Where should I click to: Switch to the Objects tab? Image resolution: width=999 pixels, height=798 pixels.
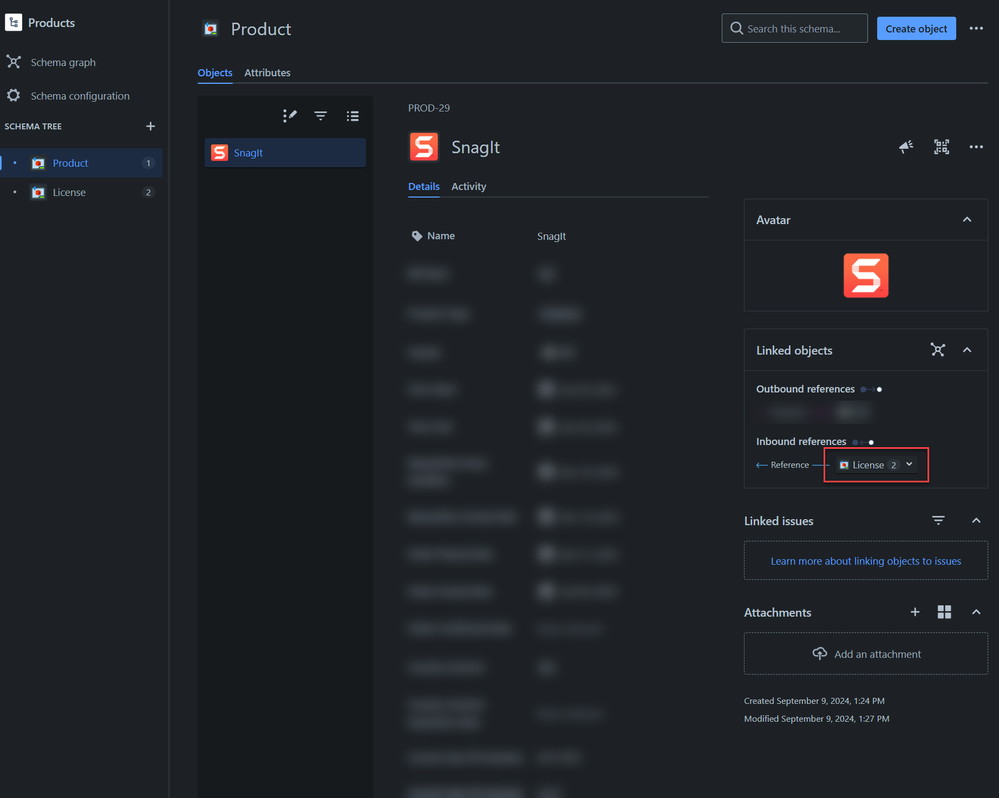pos(215,73)
